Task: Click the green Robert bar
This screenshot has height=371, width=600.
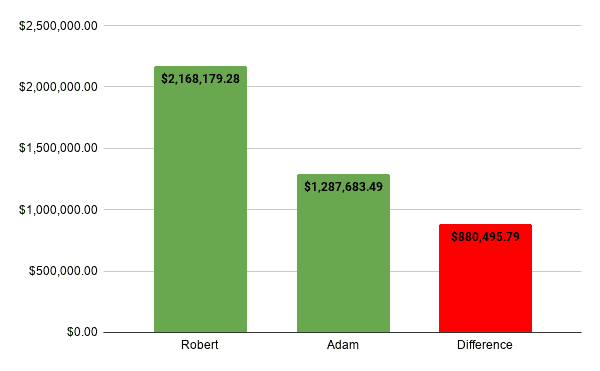Action: (x=200, y=199)
